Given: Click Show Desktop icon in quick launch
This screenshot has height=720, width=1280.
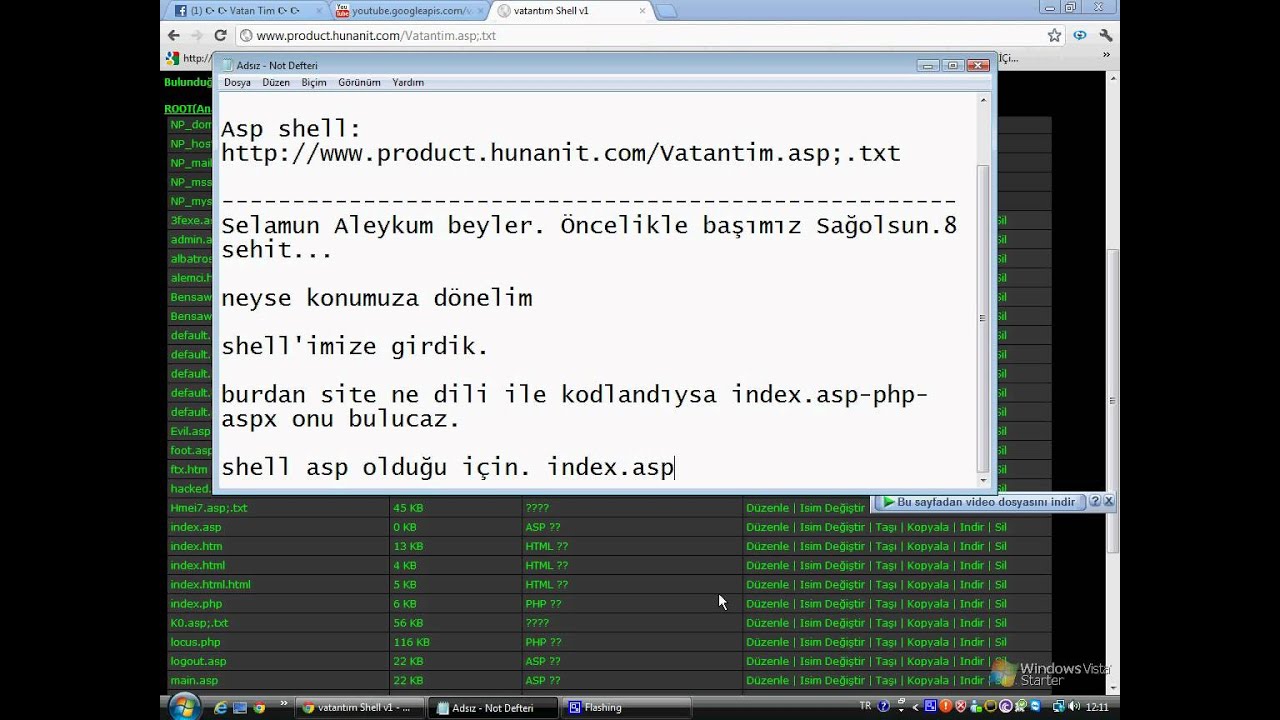Looking at the screenshot, I should [240, 707].
